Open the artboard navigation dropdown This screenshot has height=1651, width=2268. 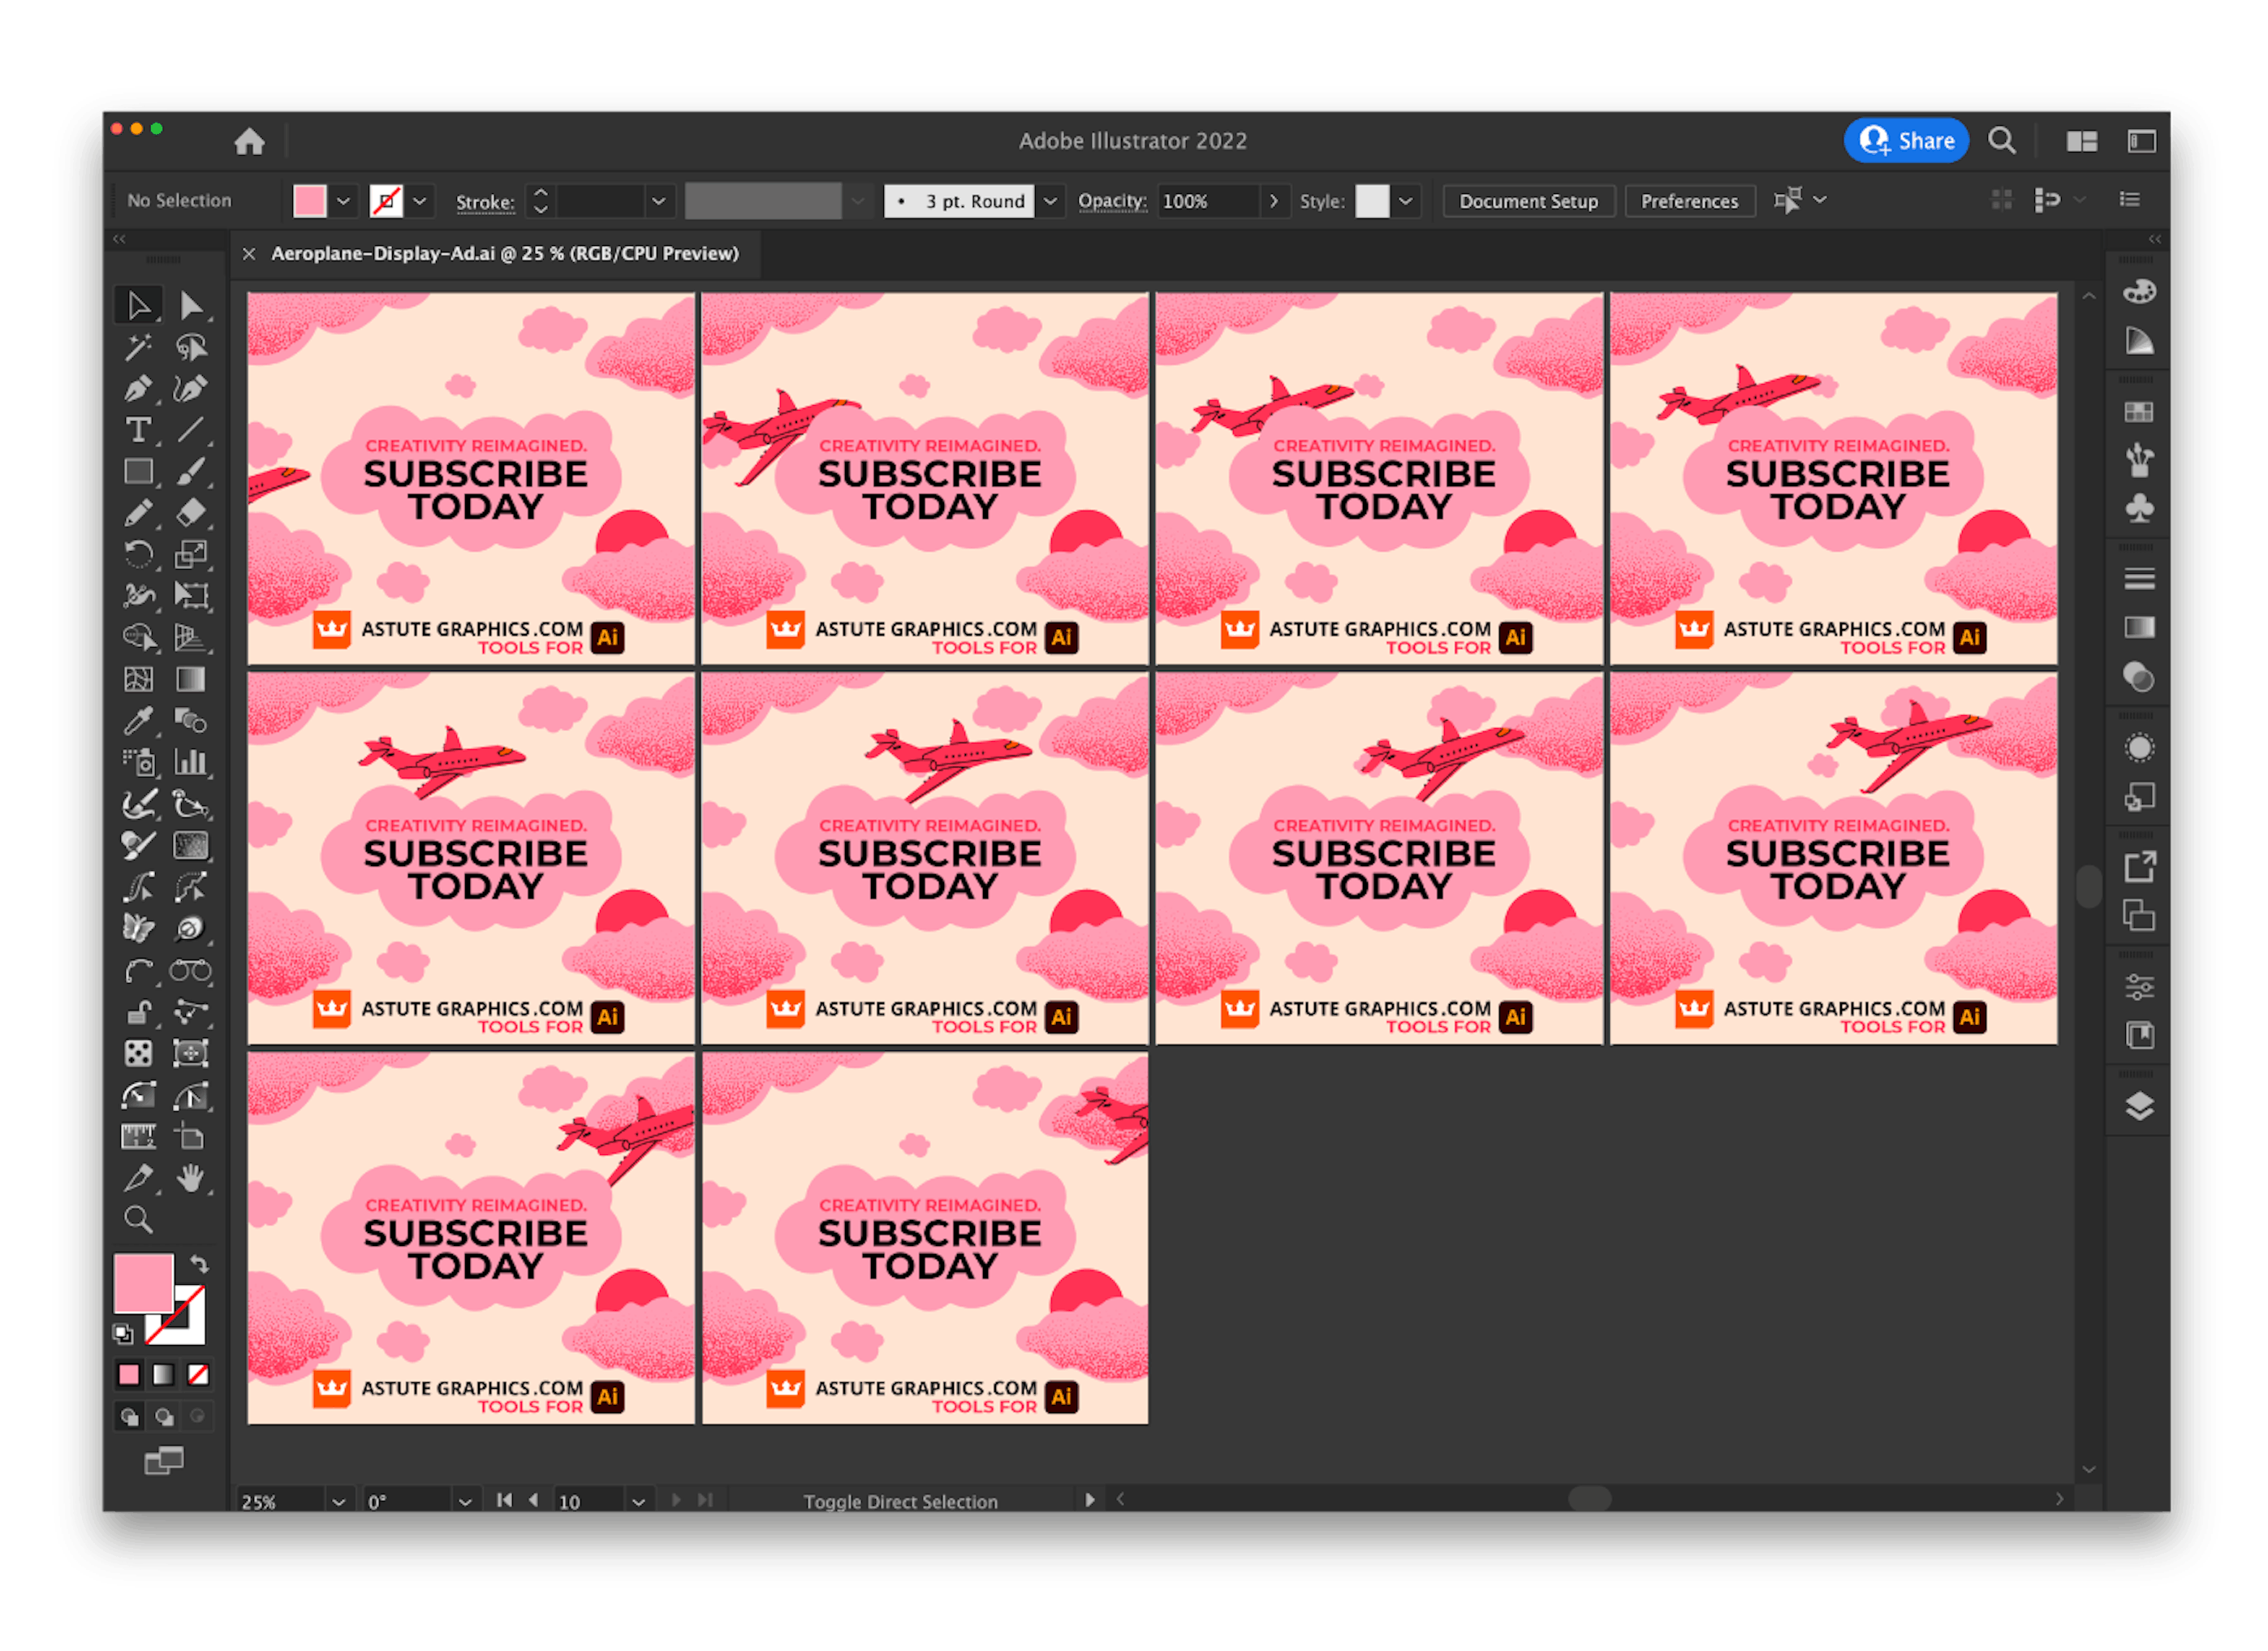coord(639,1500)
